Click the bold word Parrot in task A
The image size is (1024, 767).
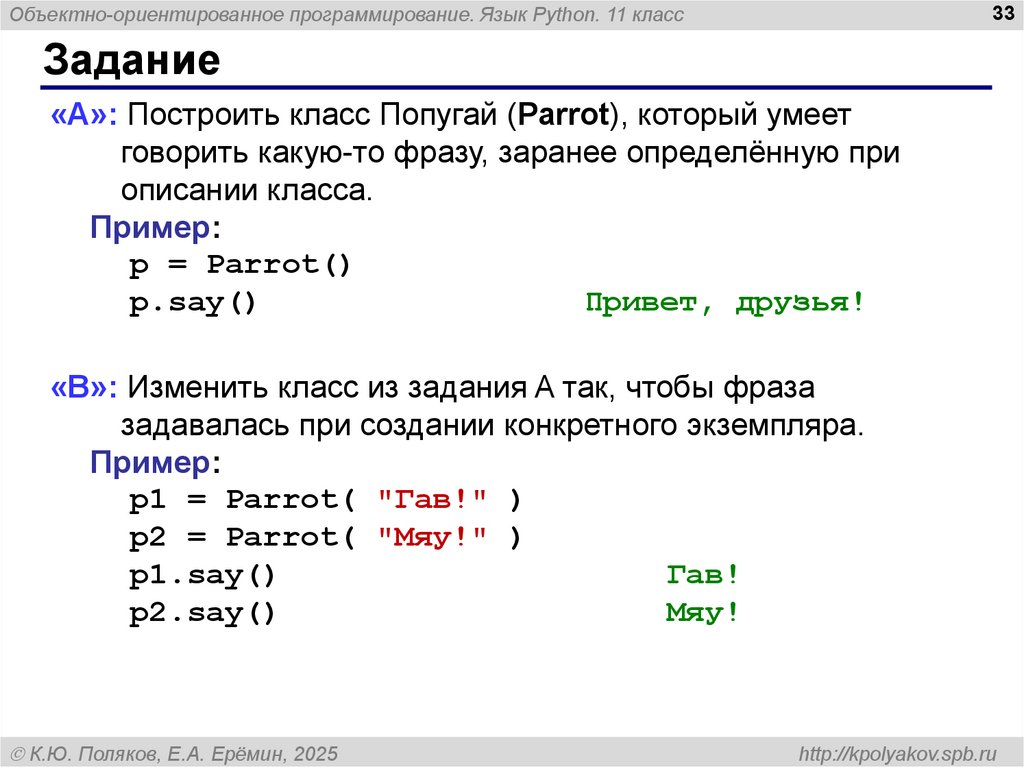(562, 116)
